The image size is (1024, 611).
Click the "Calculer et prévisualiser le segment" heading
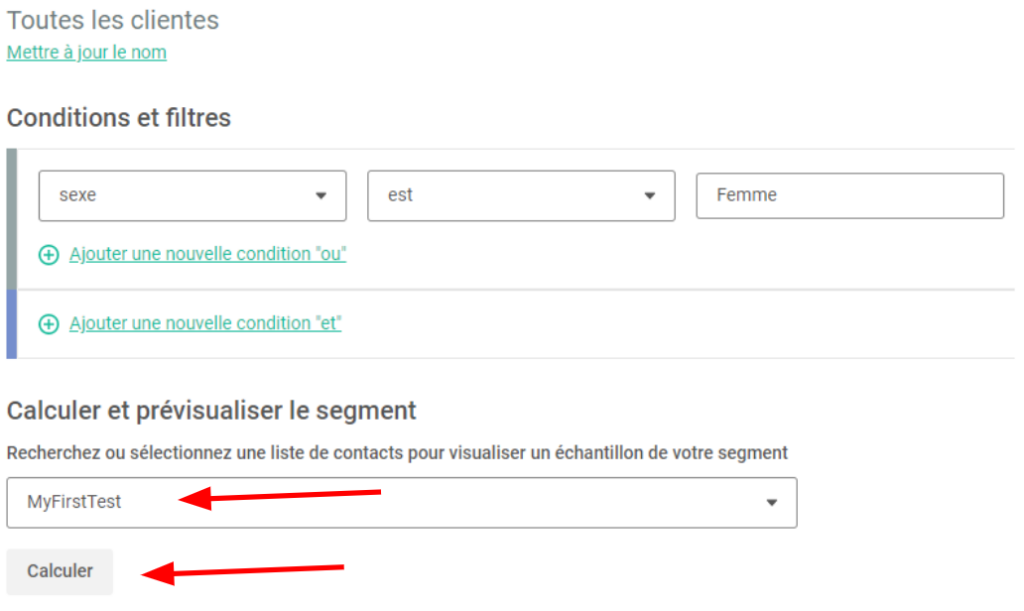(212, 411)
